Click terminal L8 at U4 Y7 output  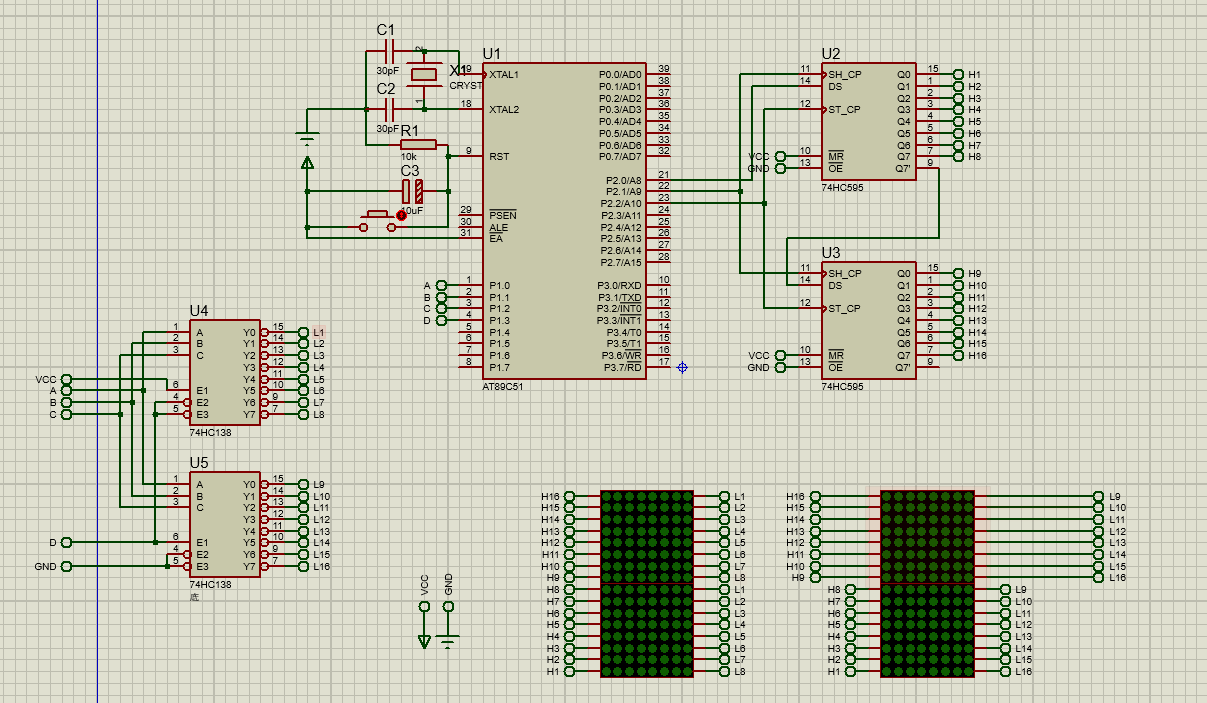pyautogui.click(x=304, y=414)
